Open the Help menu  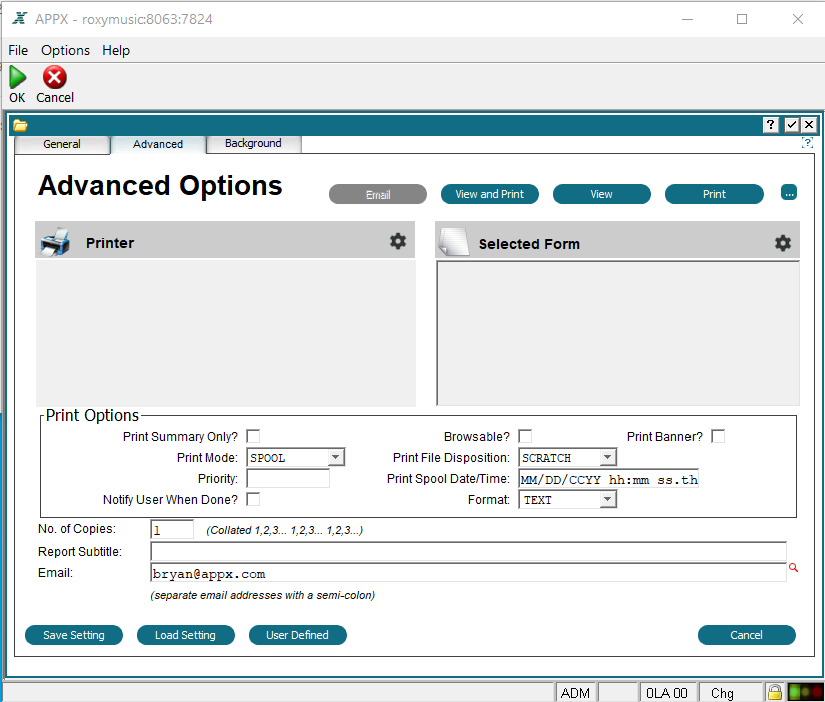[116, 51]
